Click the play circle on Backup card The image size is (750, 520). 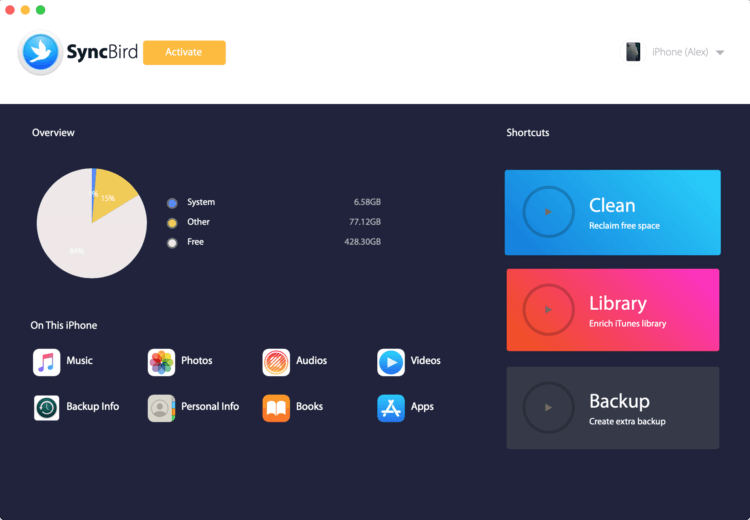549,408
